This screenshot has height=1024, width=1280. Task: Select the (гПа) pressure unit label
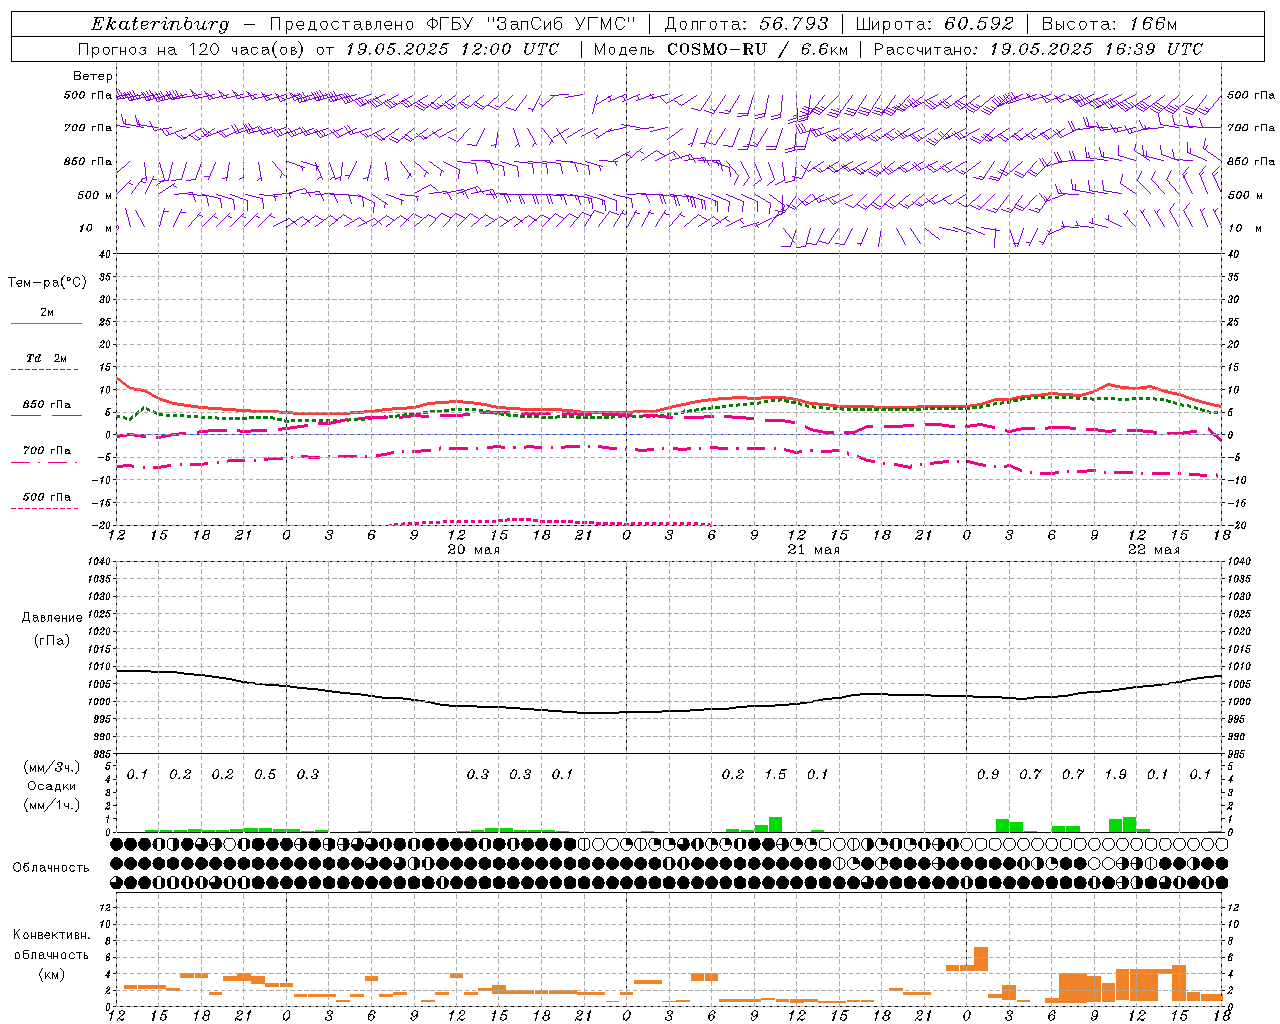(52, 640)
